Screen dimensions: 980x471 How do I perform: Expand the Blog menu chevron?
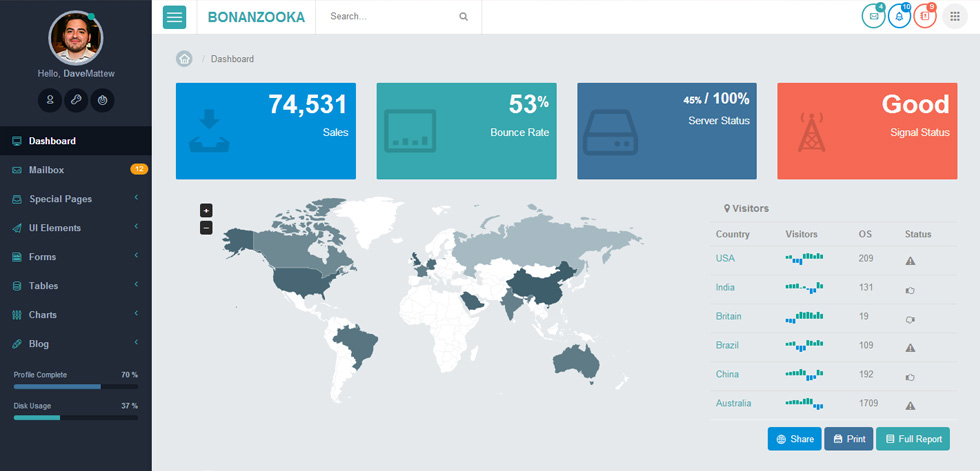(136, 342)
